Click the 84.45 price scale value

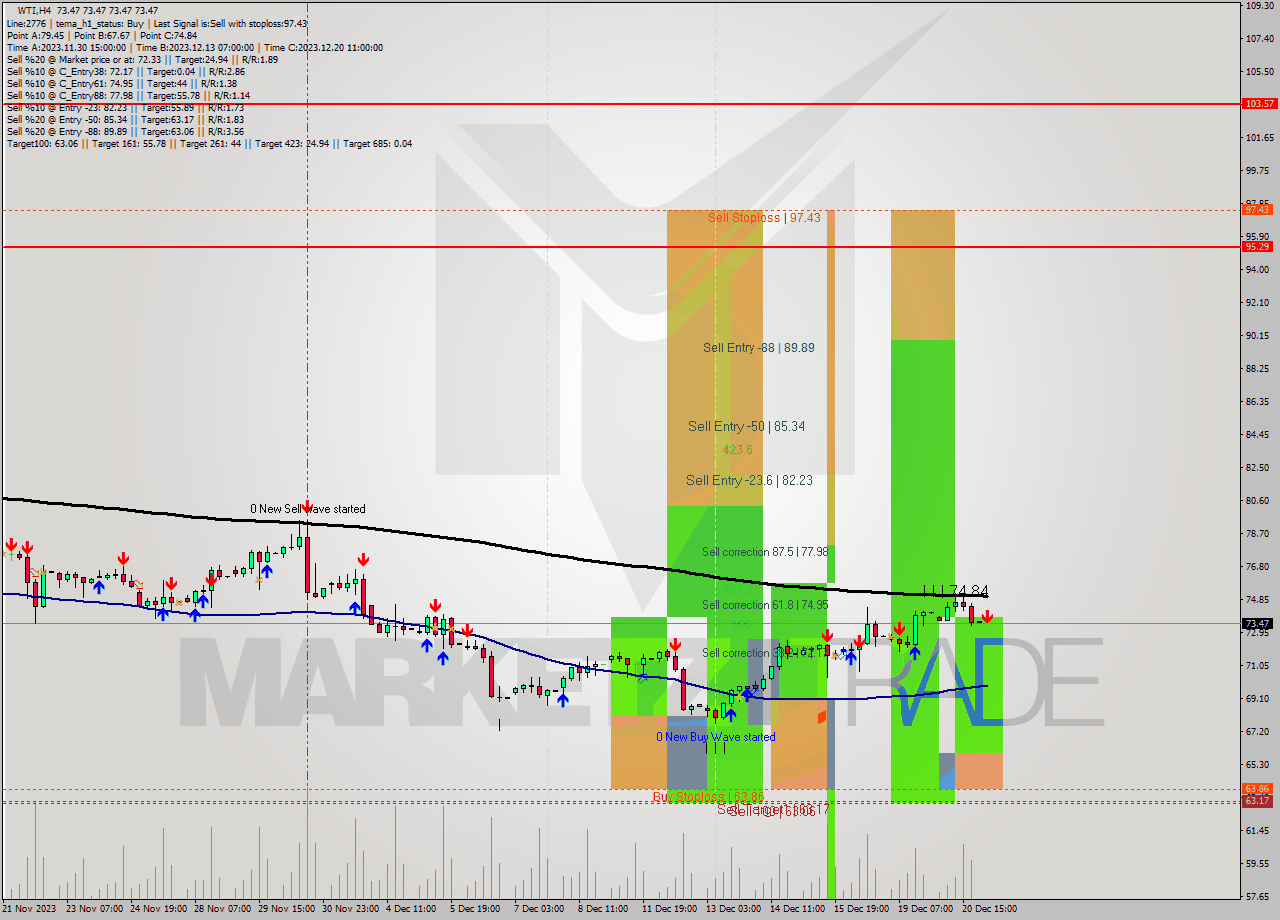(x=1256, y=434)
